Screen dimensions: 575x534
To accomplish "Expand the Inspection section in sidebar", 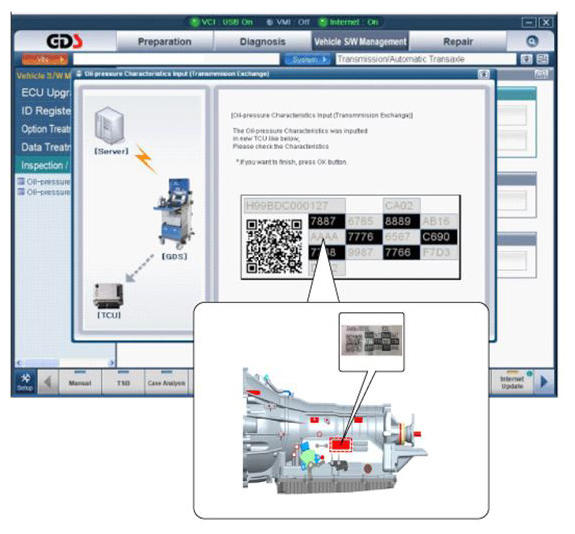I will click(x=44, y=165).
